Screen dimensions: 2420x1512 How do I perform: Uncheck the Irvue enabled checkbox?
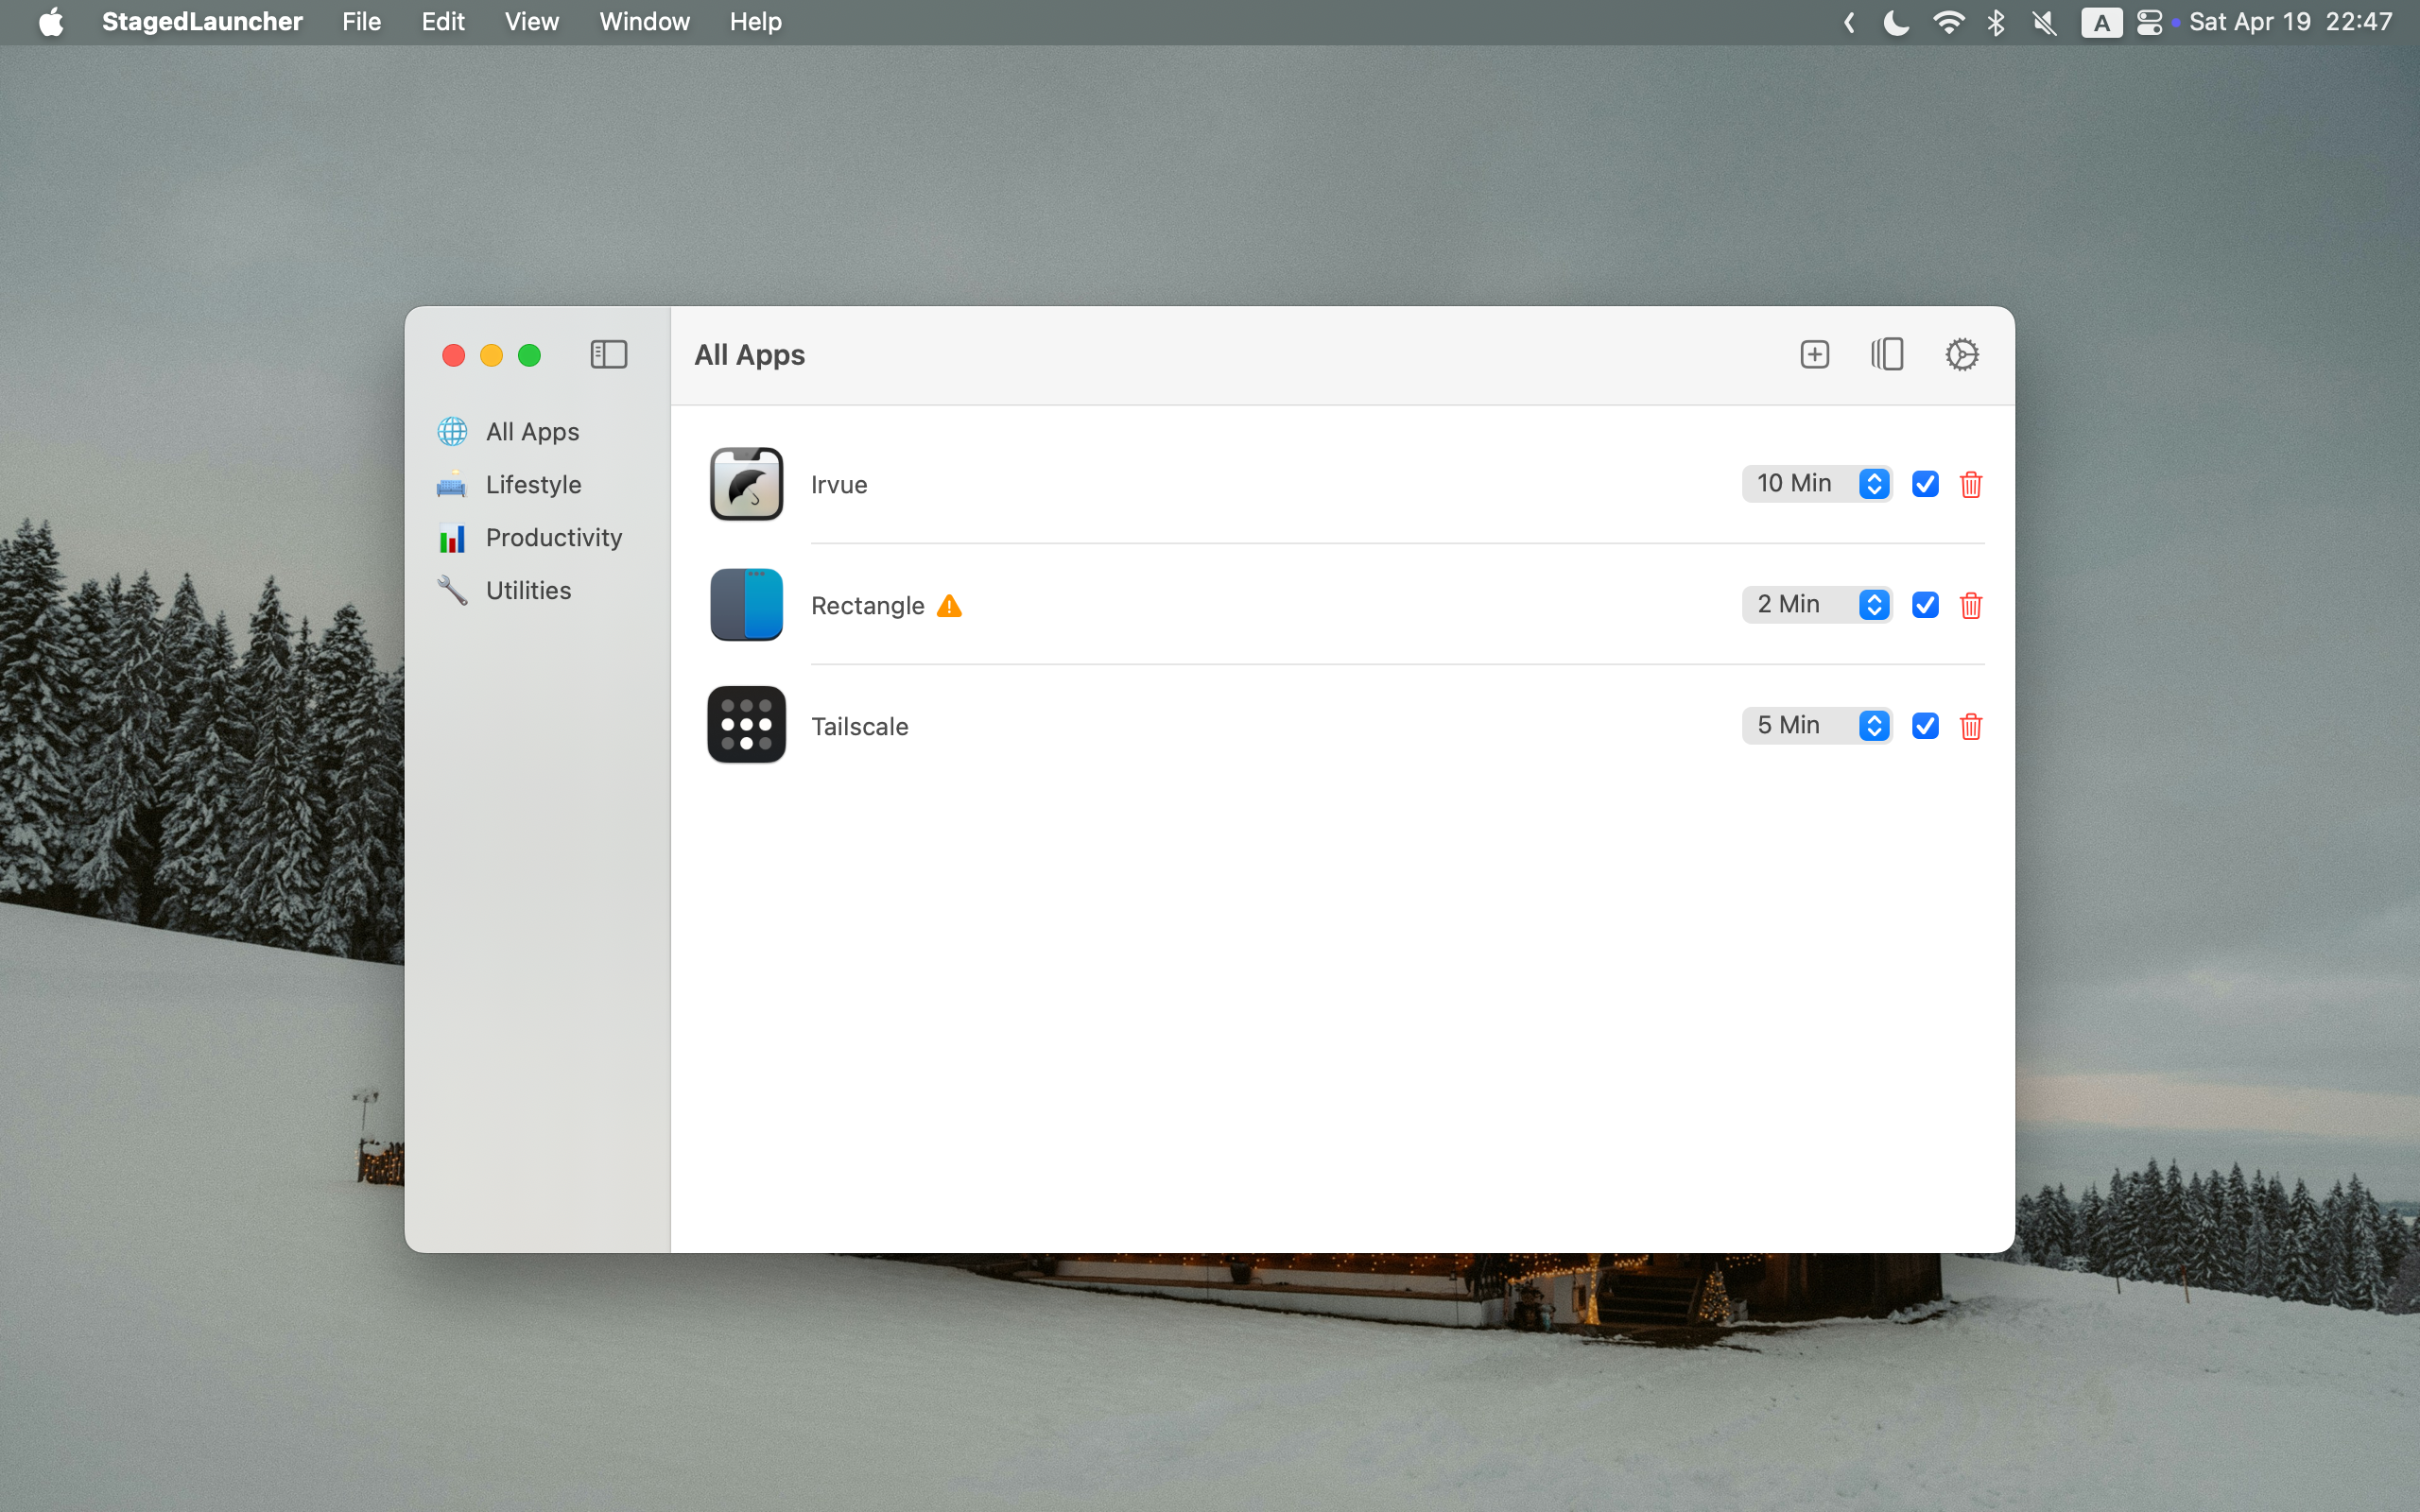pos(1924,484)
